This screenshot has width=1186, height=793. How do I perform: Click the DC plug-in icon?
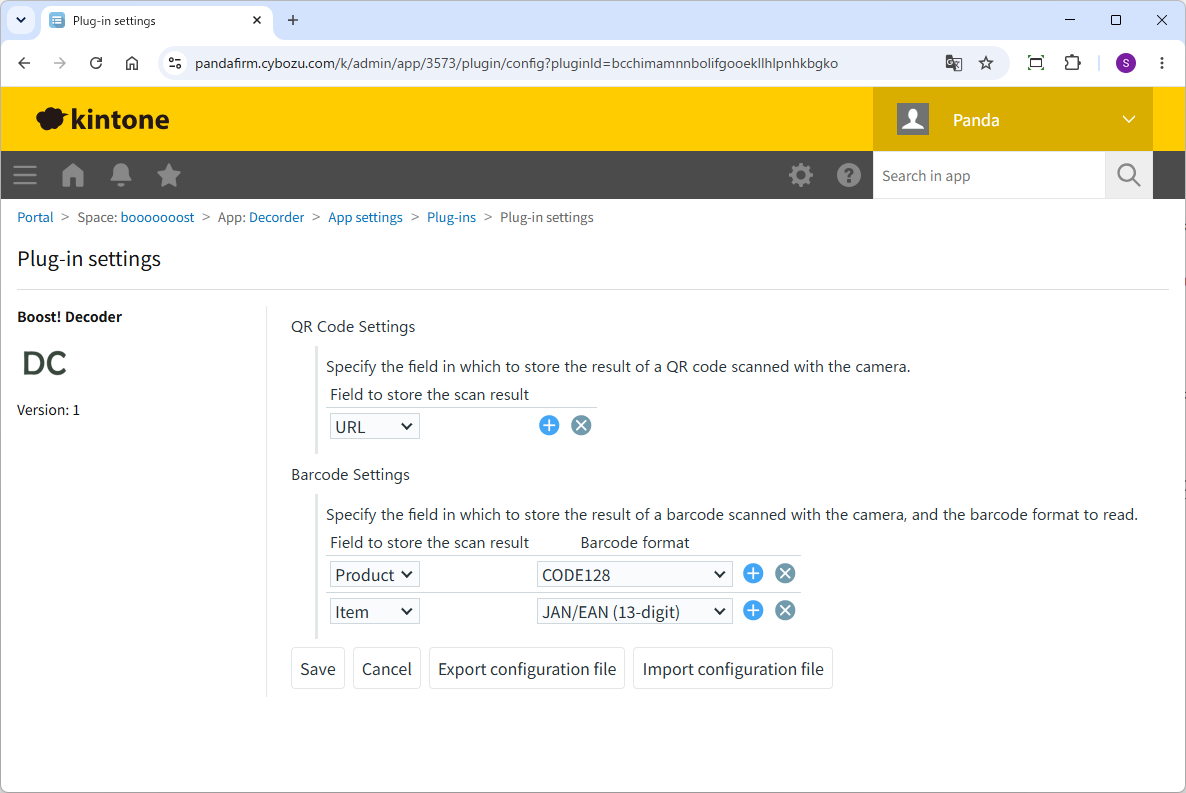click(x=45, y=363)
